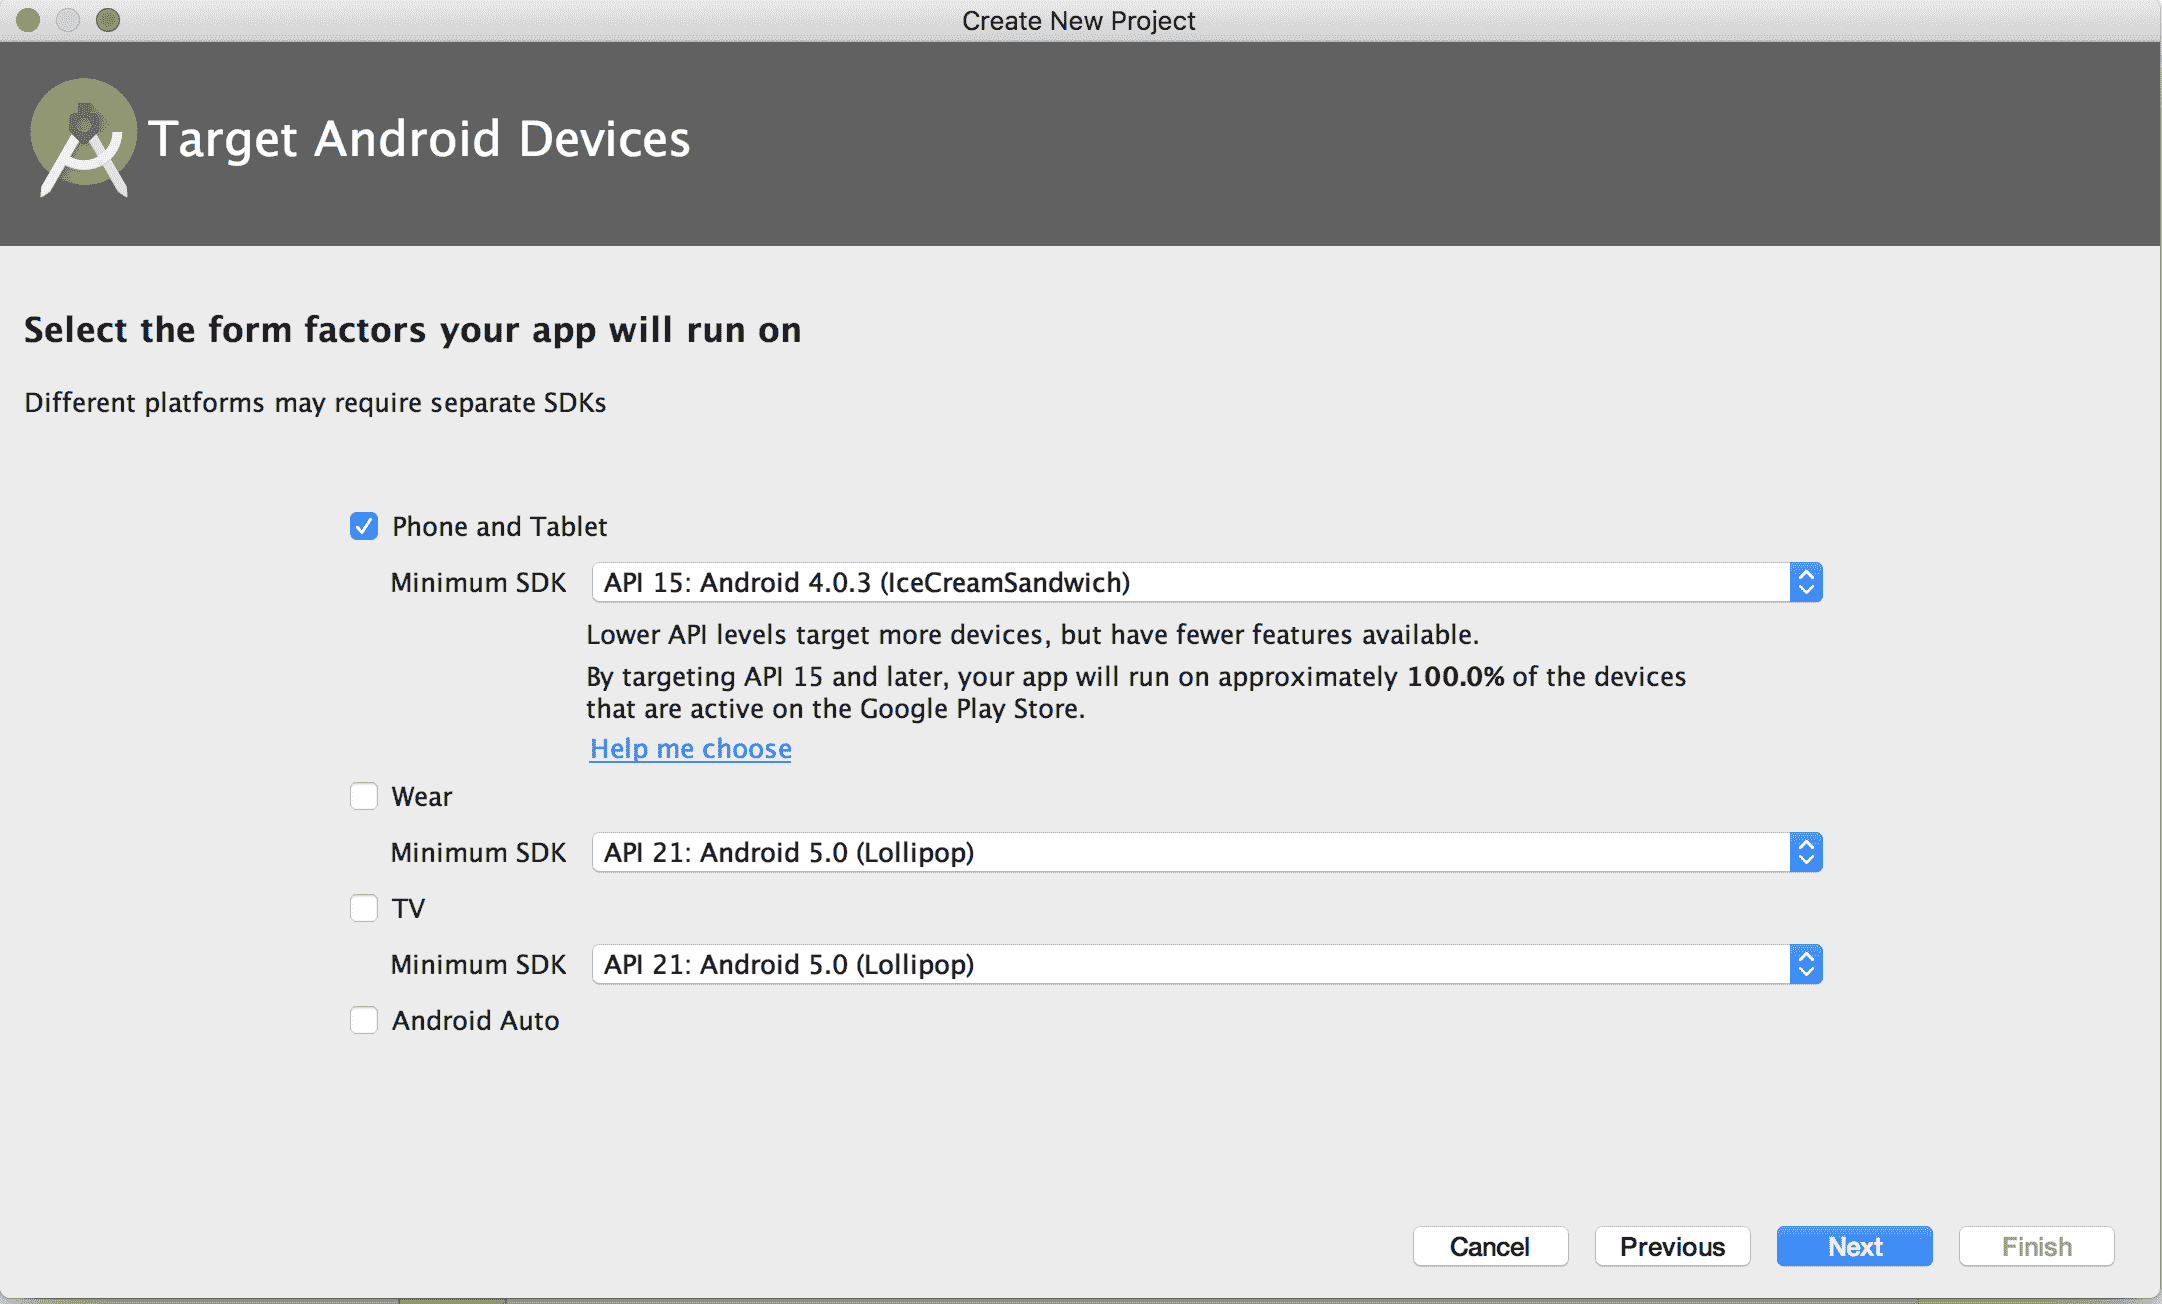Image resolution: width=2162 pixels, height=1304 pixels.
Task: Click the Android Auto label
Action: pyautogui.click(x=475, y=1020)
